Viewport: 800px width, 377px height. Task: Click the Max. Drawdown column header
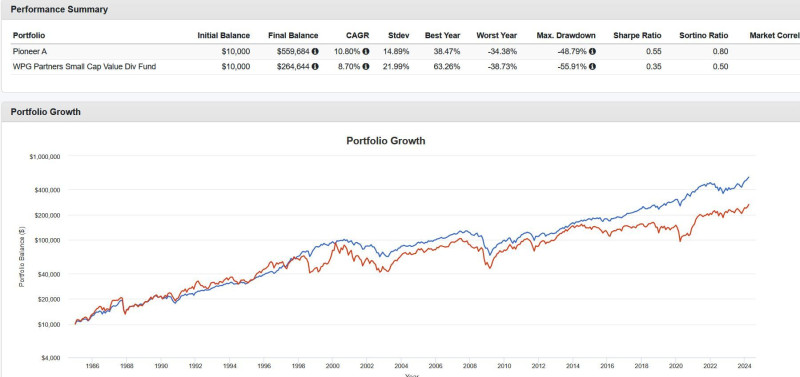(566, 36)
